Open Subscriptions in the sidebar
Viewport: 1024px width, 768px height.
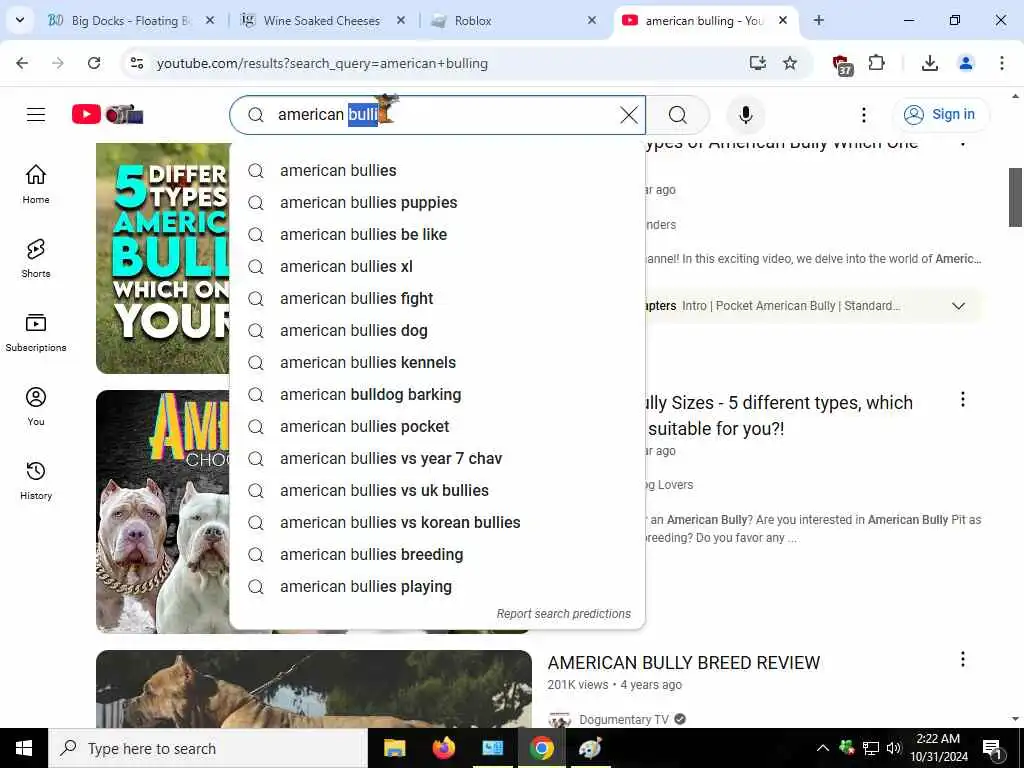(36, 332)
